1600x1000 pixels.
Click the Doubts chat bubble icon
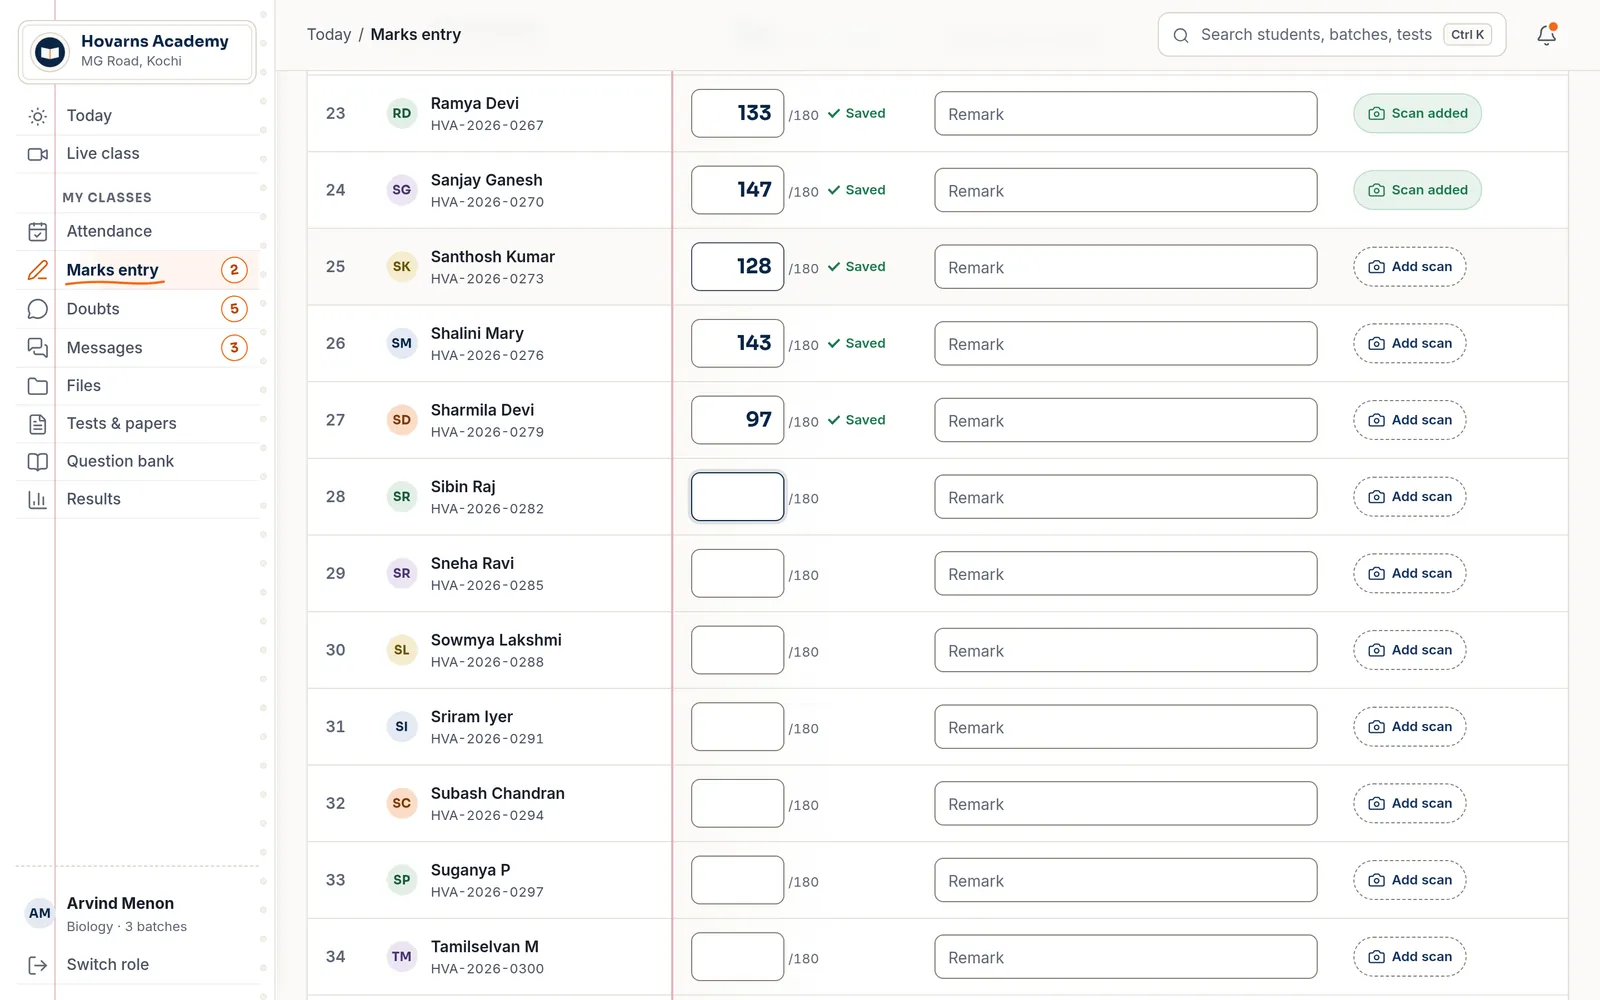pyautogui.click(x=38, y=309)
